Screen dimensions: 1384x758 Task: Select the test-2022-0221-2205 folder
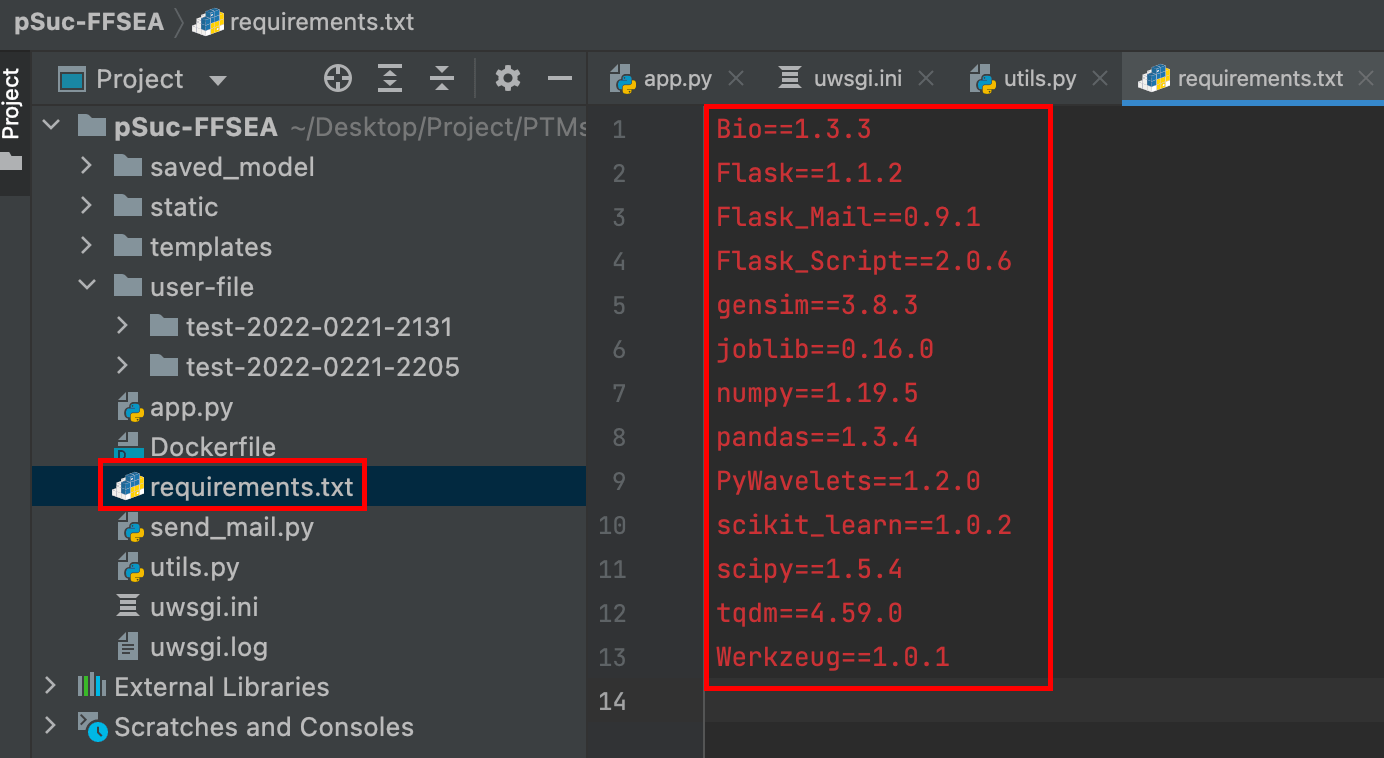pyautogui.click(x=323, y=367)
